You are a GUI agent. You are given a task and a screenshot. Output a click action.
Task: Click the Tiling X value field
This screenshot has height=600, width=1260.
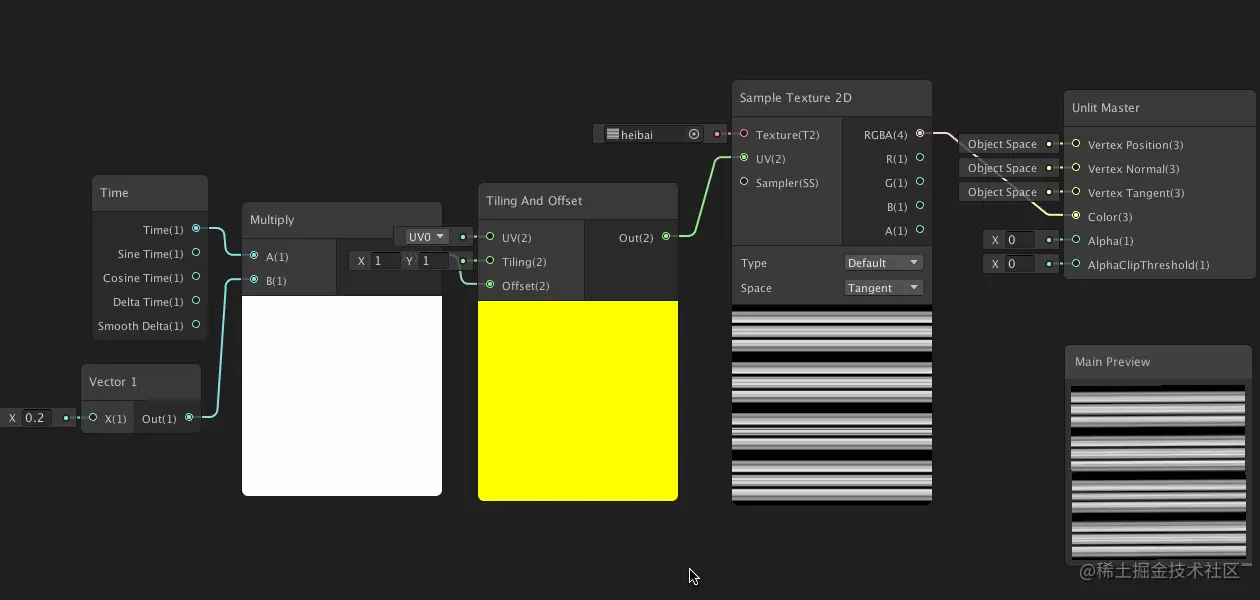click(385, 261)
